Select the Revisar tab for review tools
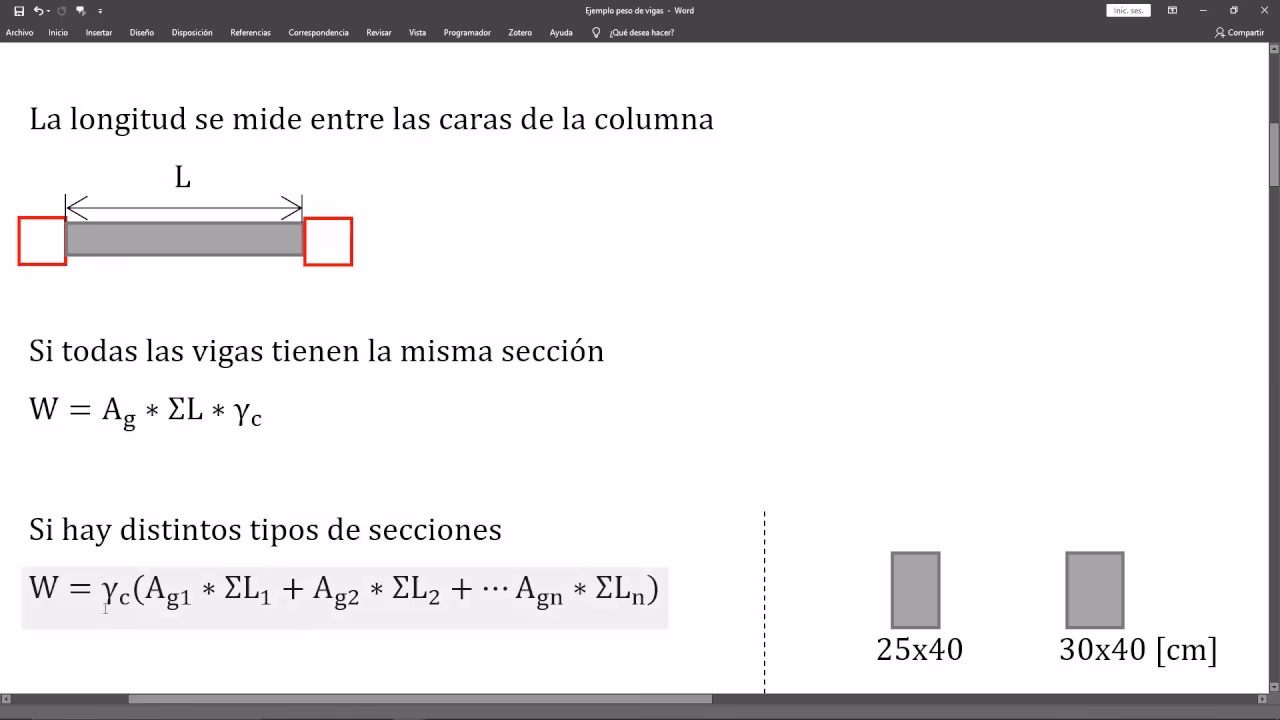Viewport: 1280px width, 720px height. (x=378, y=32)
